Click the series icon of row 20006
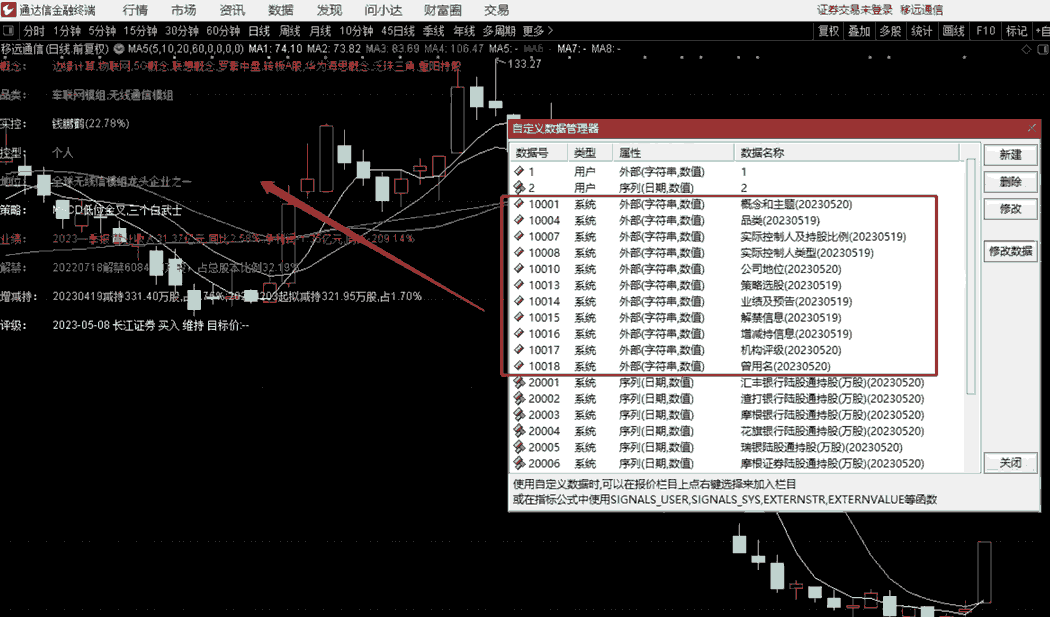Viewport: 1050px width, 617px height. click(519, 463)
